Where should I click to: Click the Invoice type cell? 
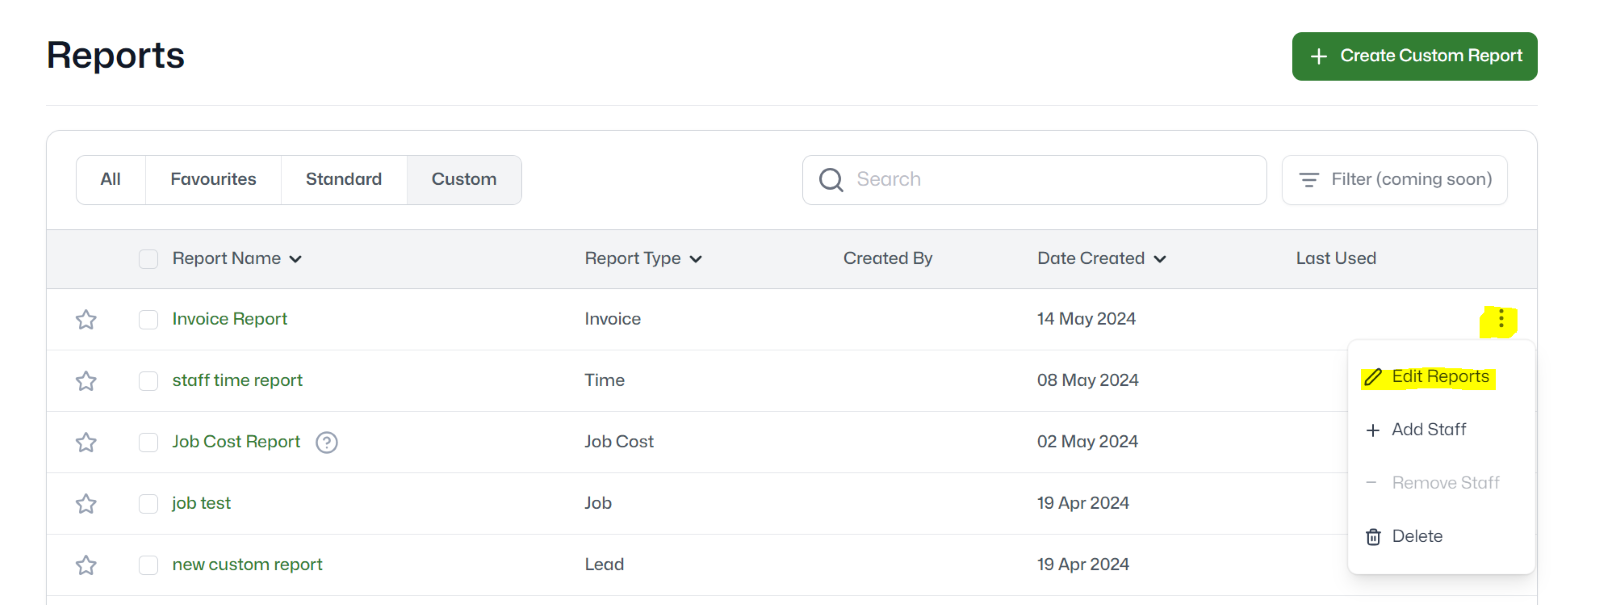point(613,319)
